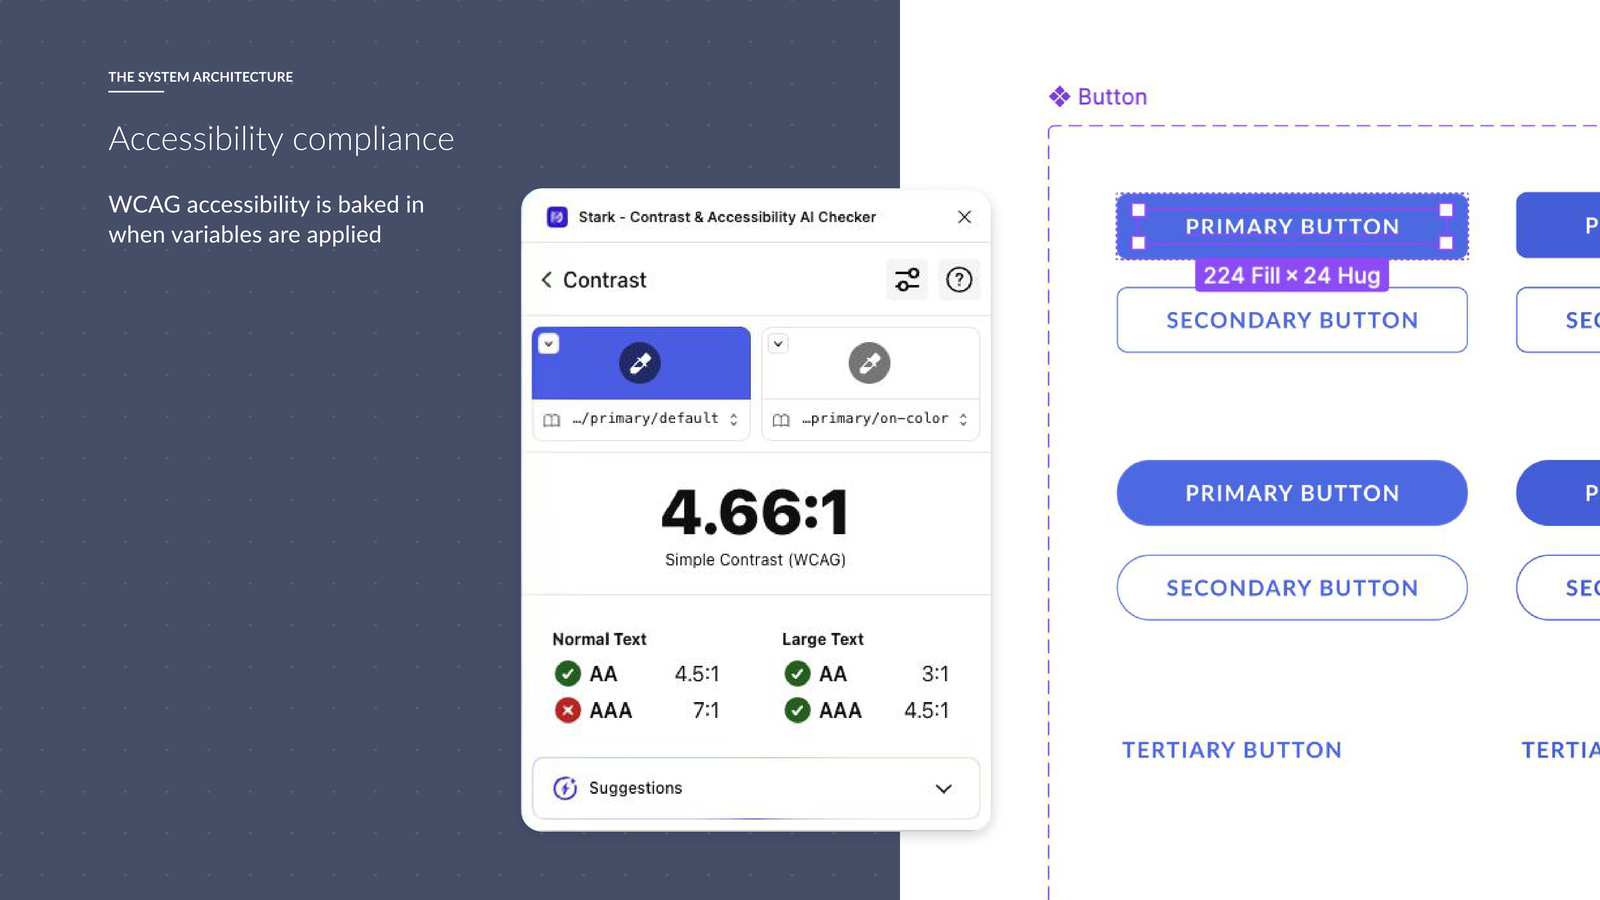
Task: Open the contrast settings sliders icon
Action: [x=907, y=280]
